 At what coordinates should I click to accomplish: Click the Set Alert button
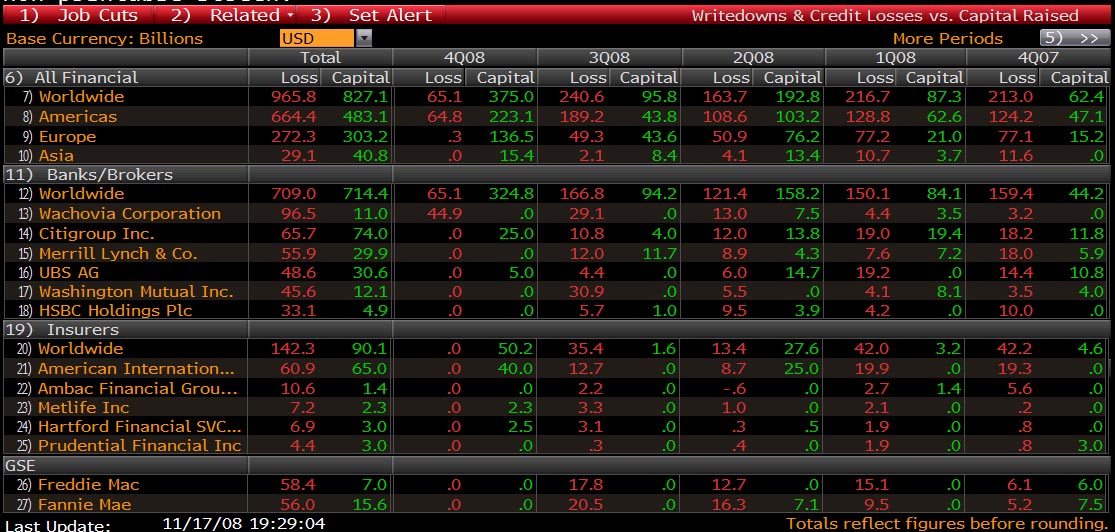pyautogui.click(x=371, y=15)
